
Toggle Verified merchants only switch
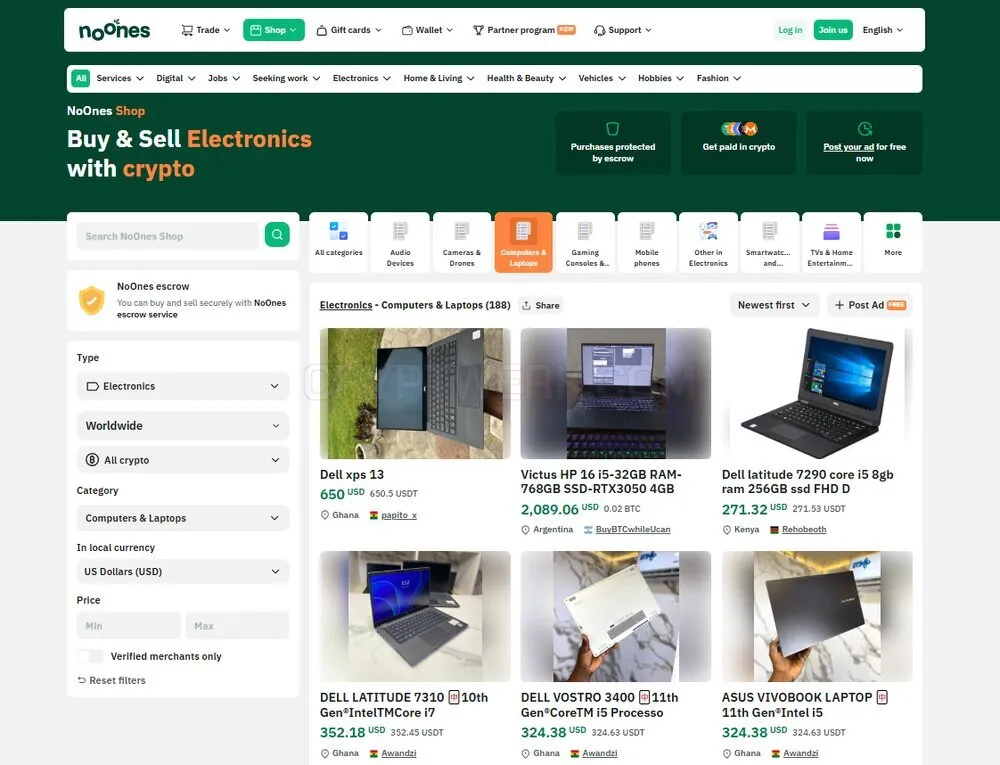click(90, 656)
